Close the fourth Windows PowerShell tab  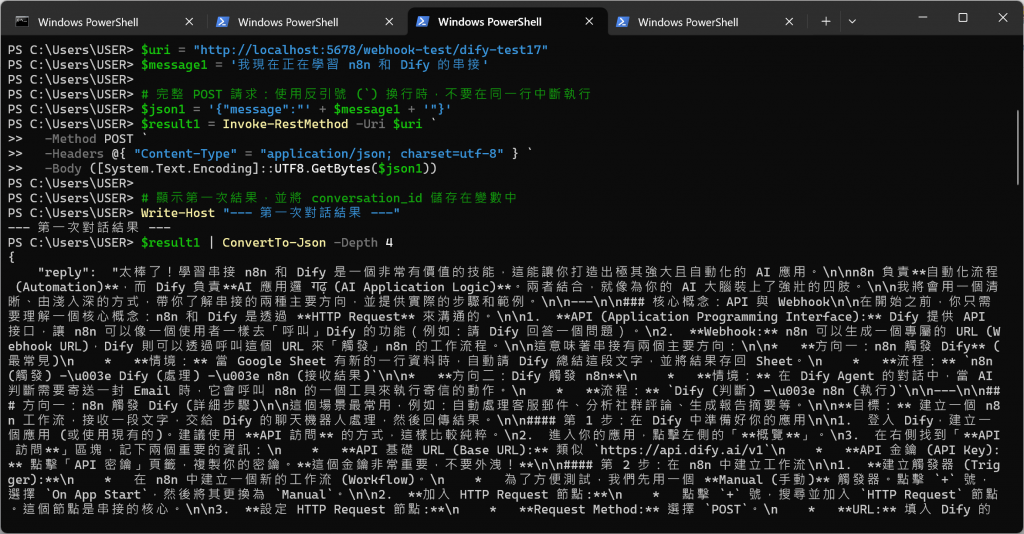coord(789,22)
